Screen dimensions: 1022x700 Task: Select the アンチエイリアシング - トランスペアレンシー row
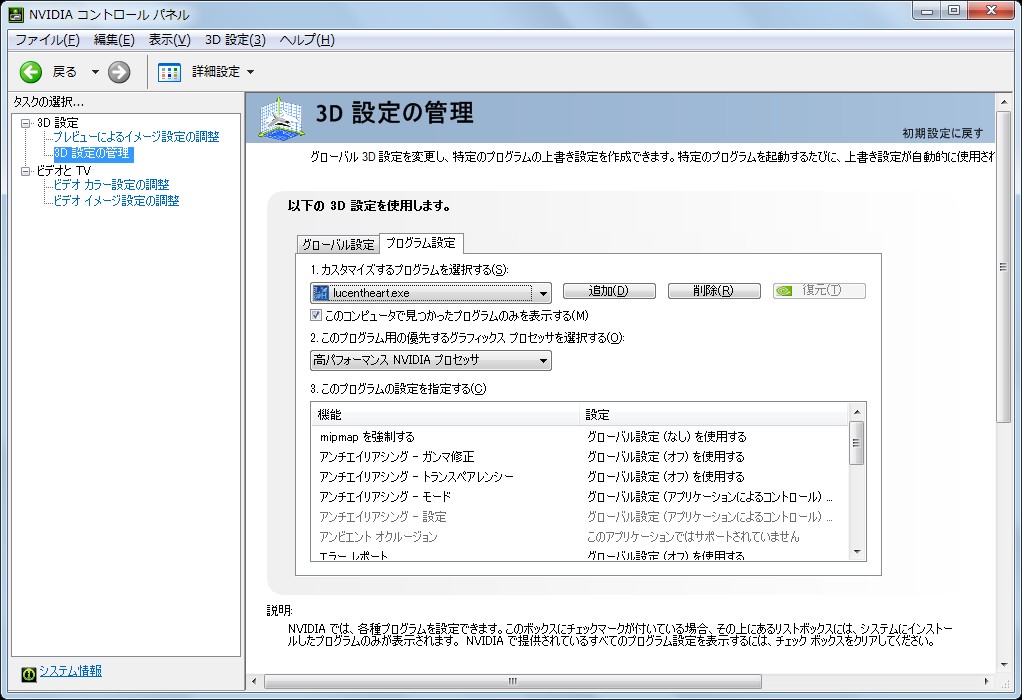(x=580, y=477)
